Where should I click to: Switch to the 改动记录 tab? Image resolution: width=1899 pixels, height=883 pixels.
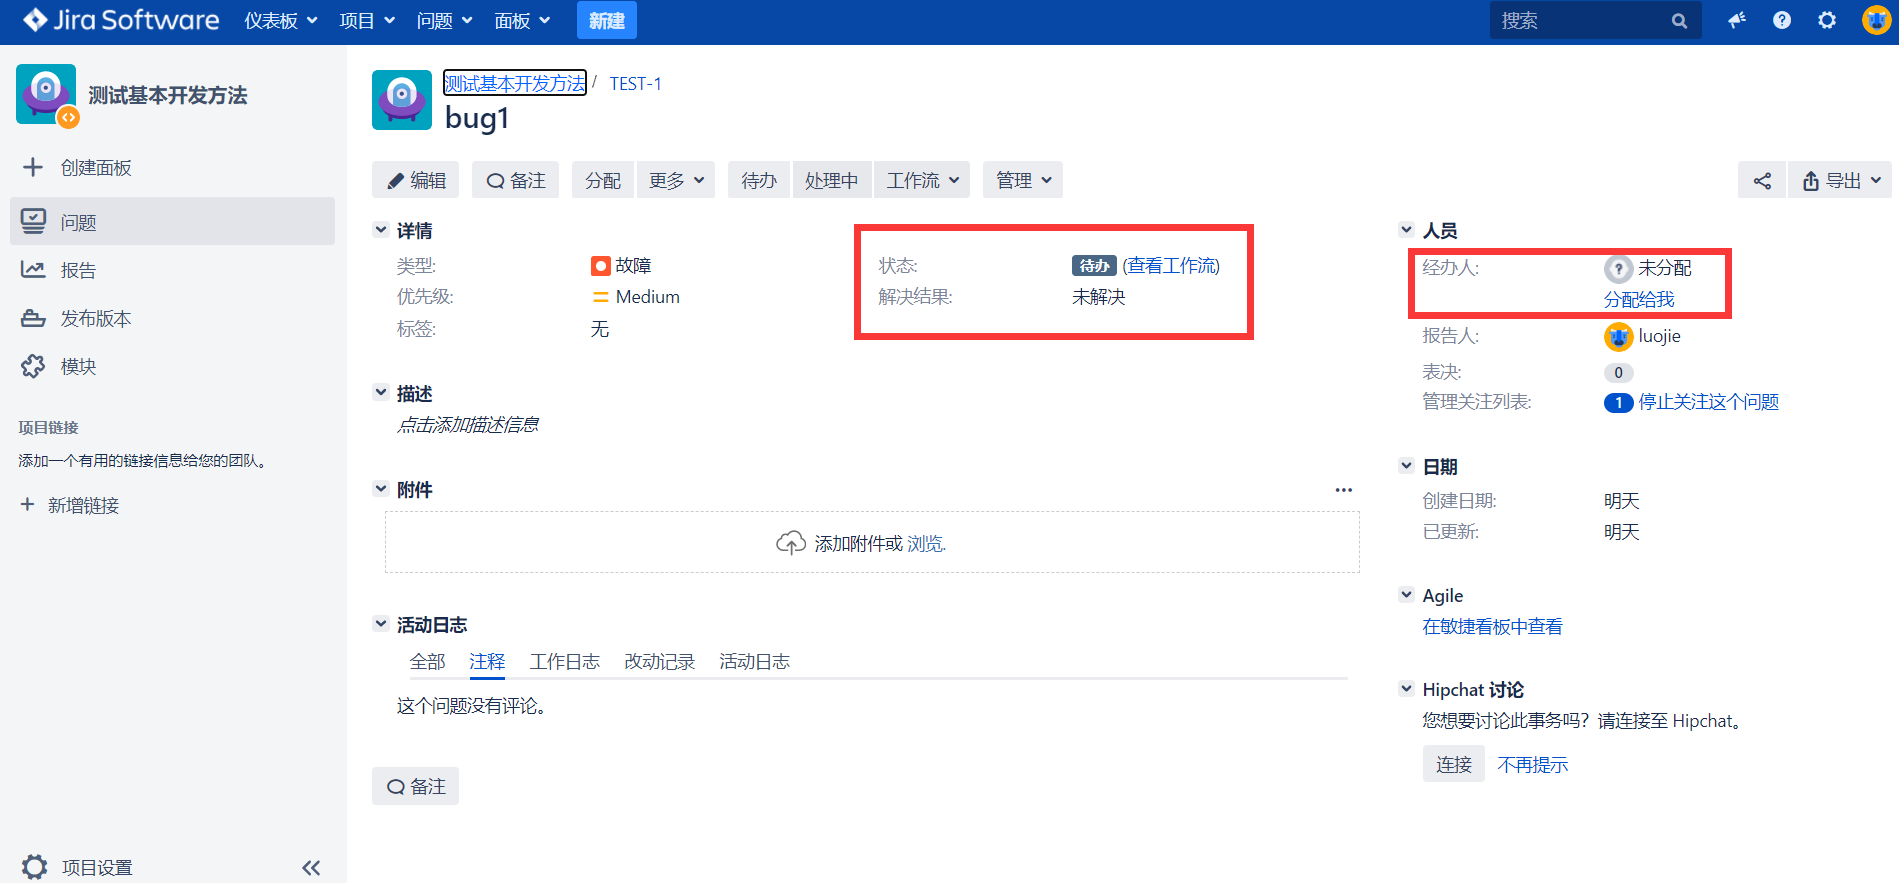coord(659,662)
